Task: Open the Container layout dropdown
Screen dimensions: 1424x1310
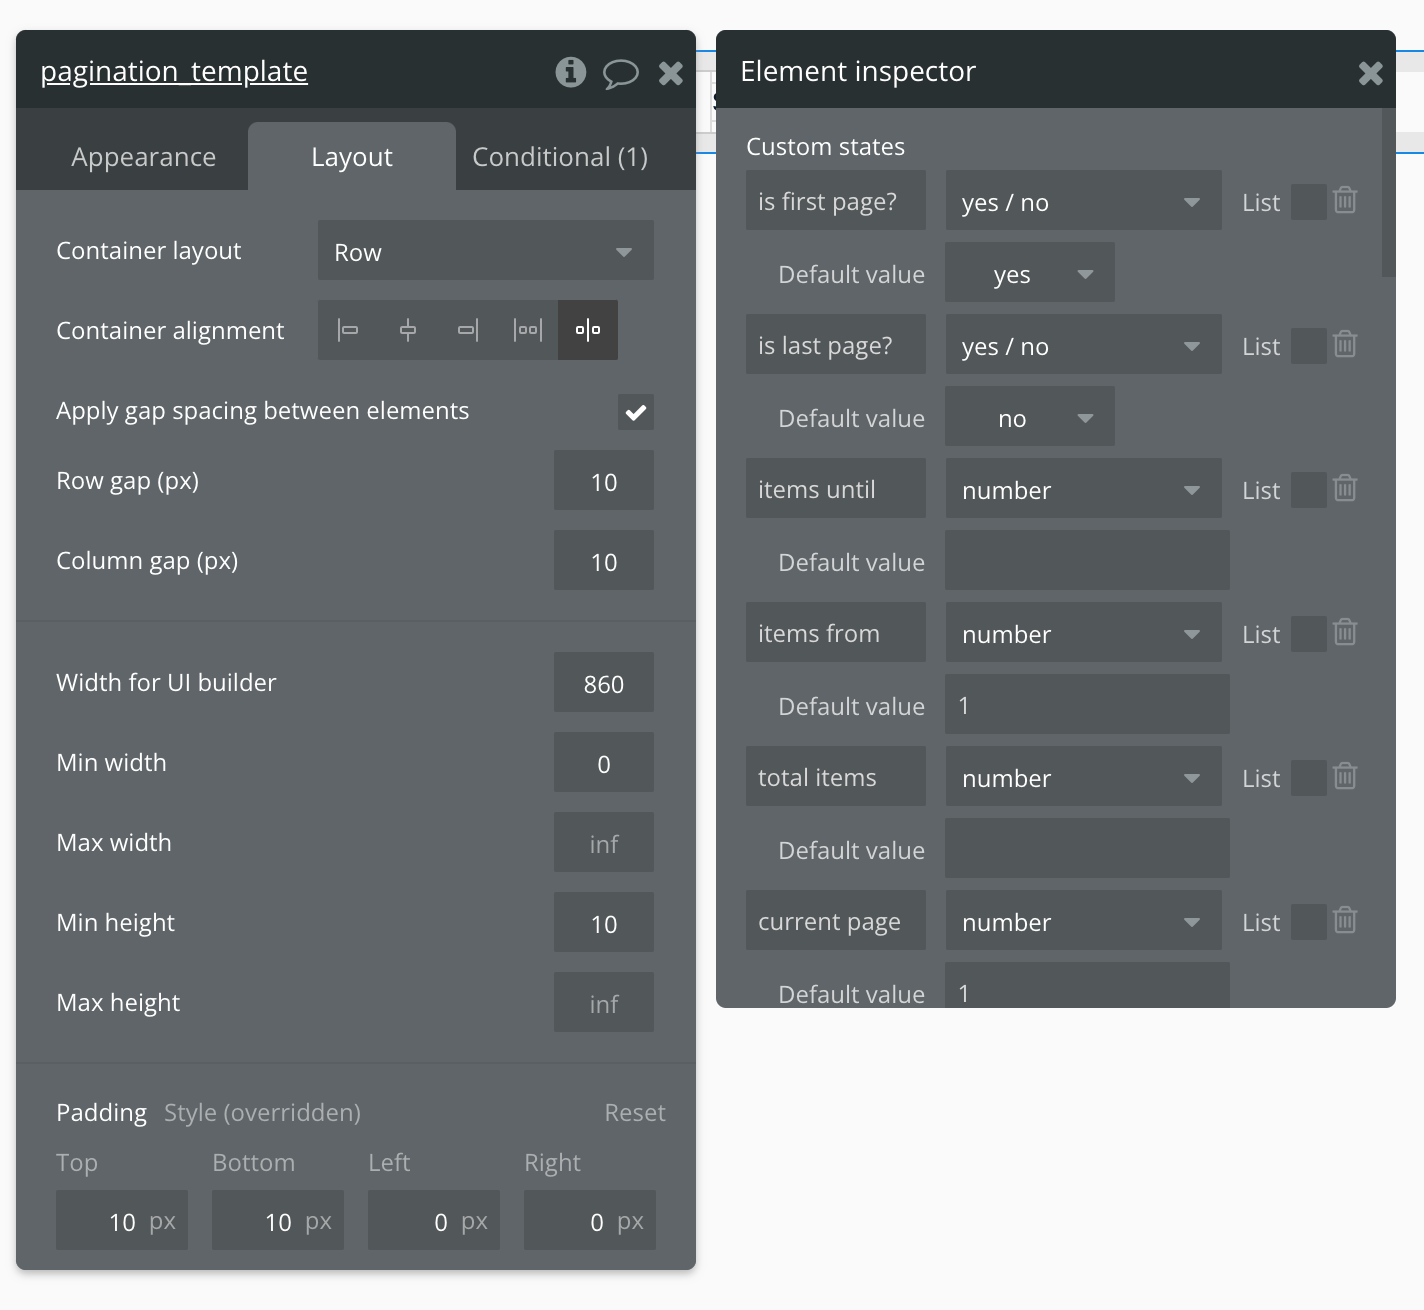Action: (486, 251)
